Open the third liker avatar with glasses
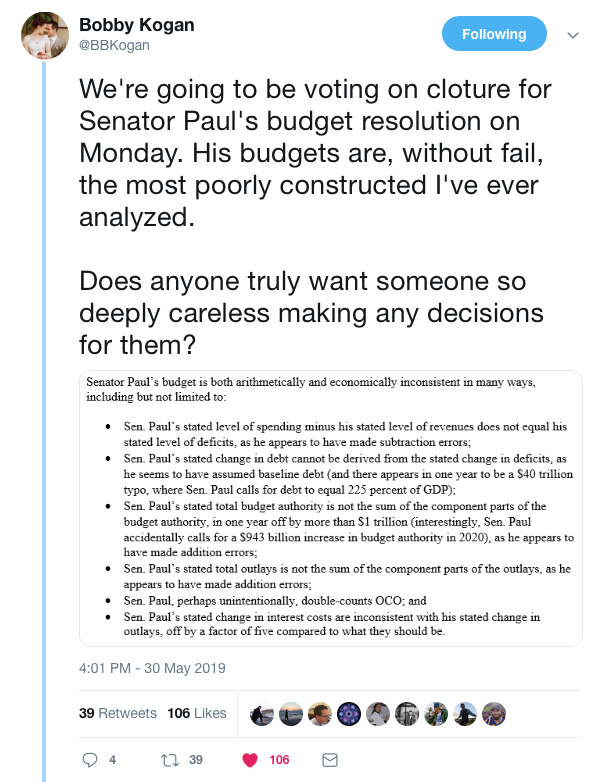This screenshot has width=607, height=782. pos(320,714)
